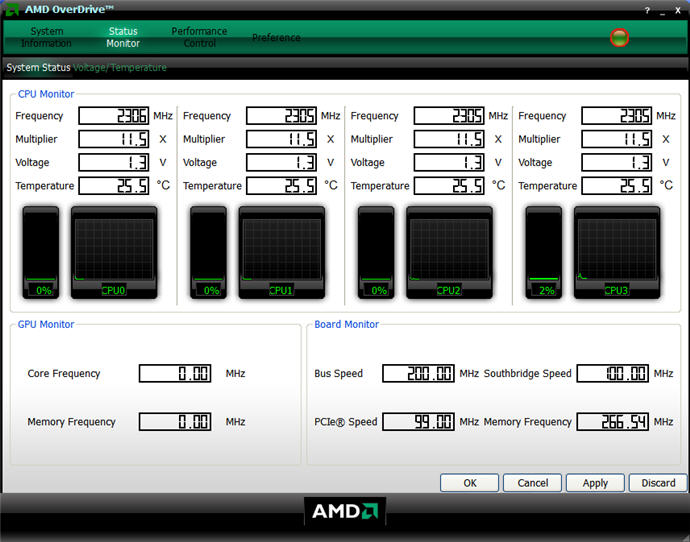Click the Bus Speed label
The width and height of the screenshot is (690, 542).
tap(338, 374)
